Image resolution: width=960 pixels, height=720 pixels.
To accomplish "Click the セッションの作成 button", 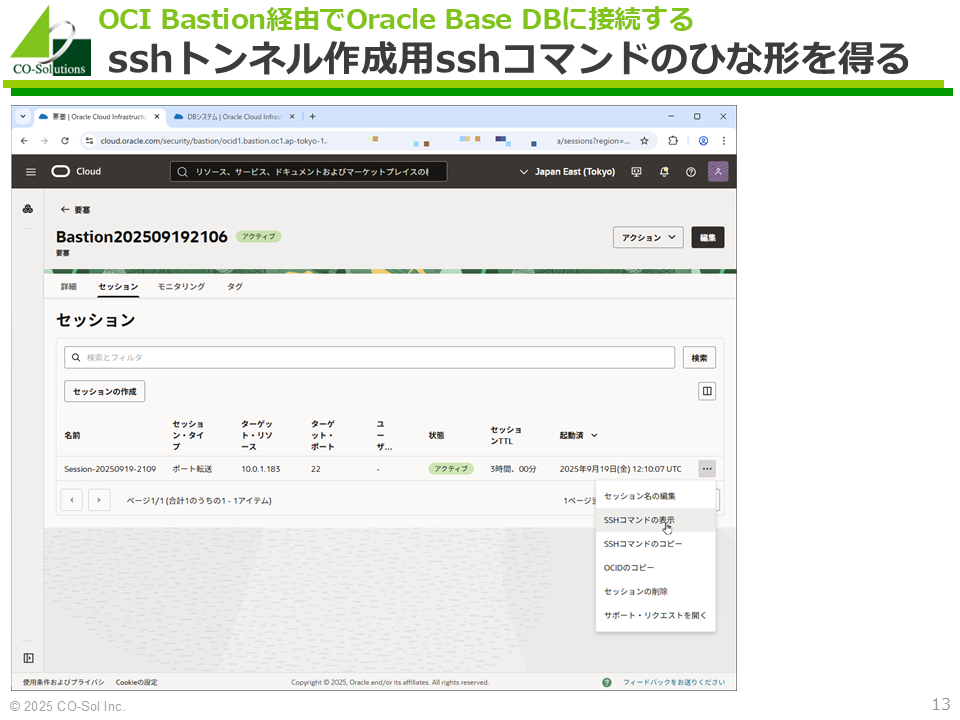I will pos(105,391).
